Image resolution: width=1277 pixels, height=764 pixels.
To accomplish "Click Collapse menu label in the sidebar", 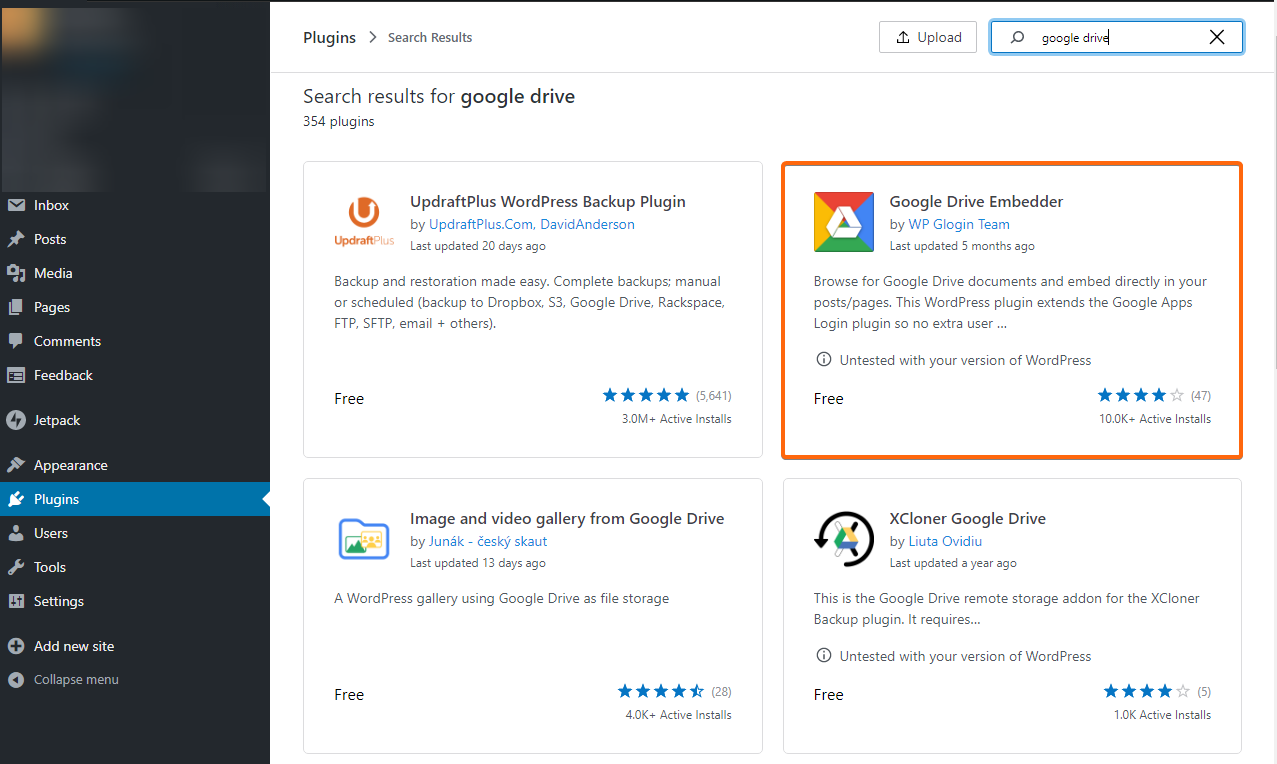I will [x=76, y=680].
